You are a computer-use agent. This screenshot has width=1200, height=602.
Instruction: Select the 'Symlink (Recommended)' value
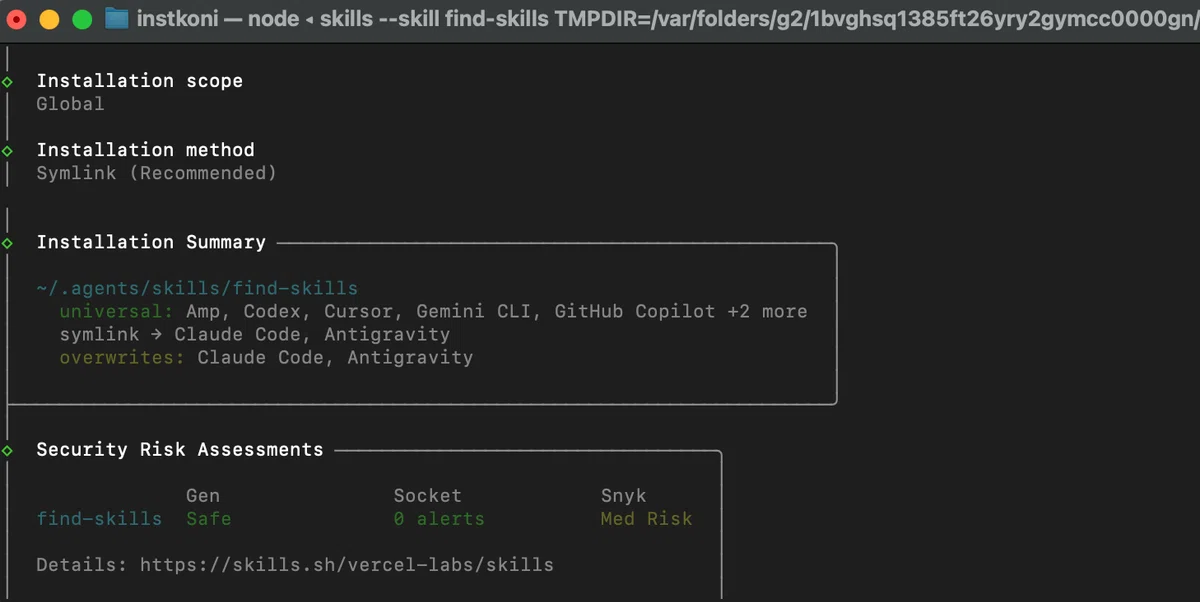157,173
